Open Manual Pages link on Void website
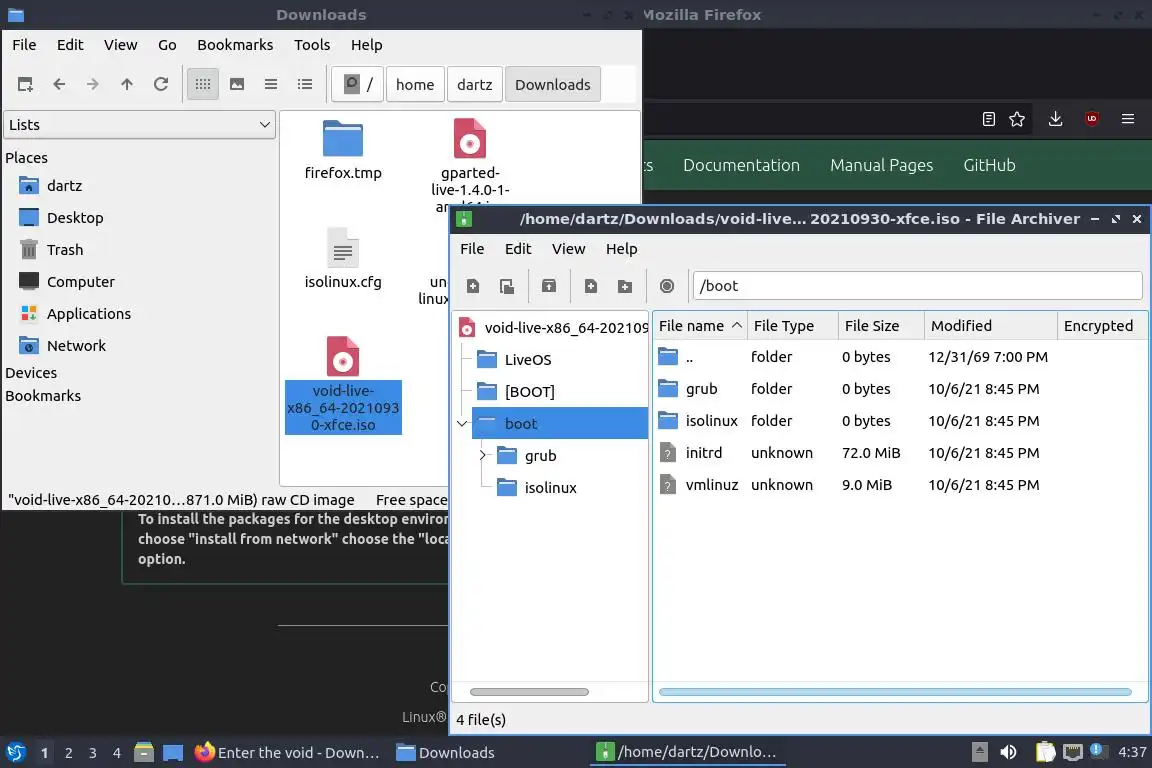Screen dimensions: 1152x768 [x=882, y=165]
